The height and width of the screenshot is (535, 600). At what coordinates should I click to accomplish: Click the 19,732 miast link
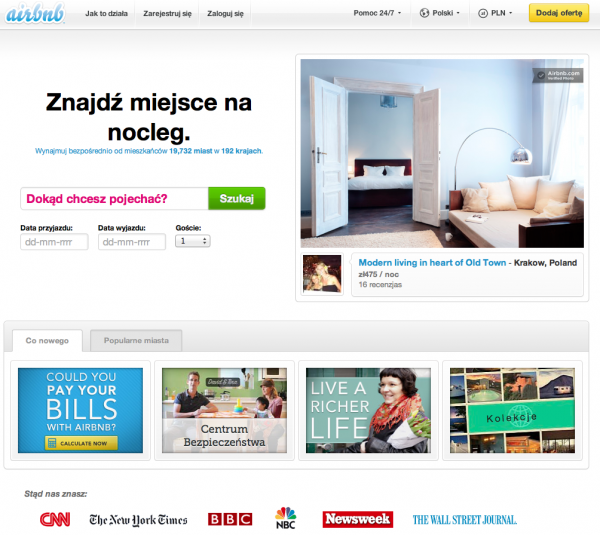point(191,151)
